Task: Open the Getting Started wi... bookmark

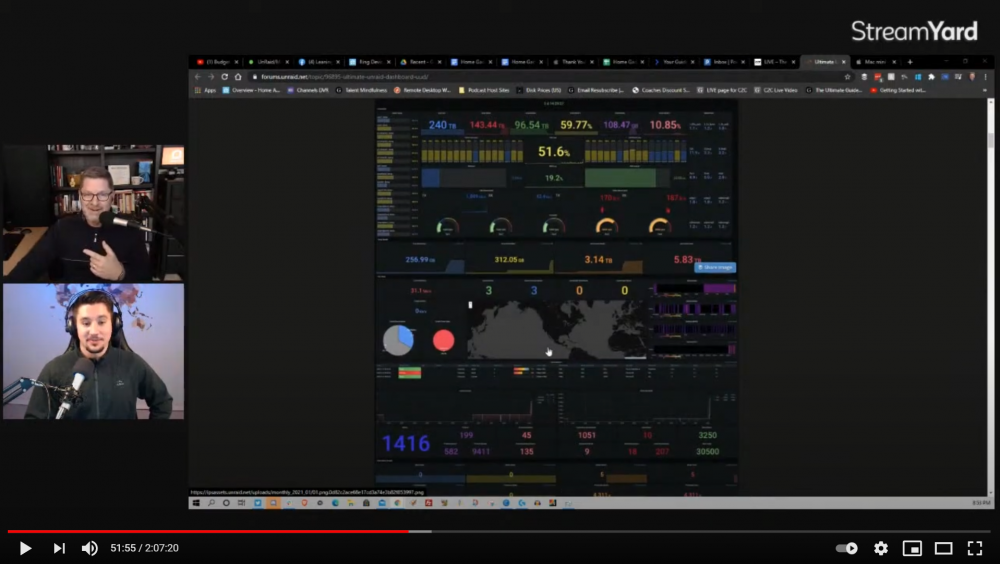Action: coord(898,90)
